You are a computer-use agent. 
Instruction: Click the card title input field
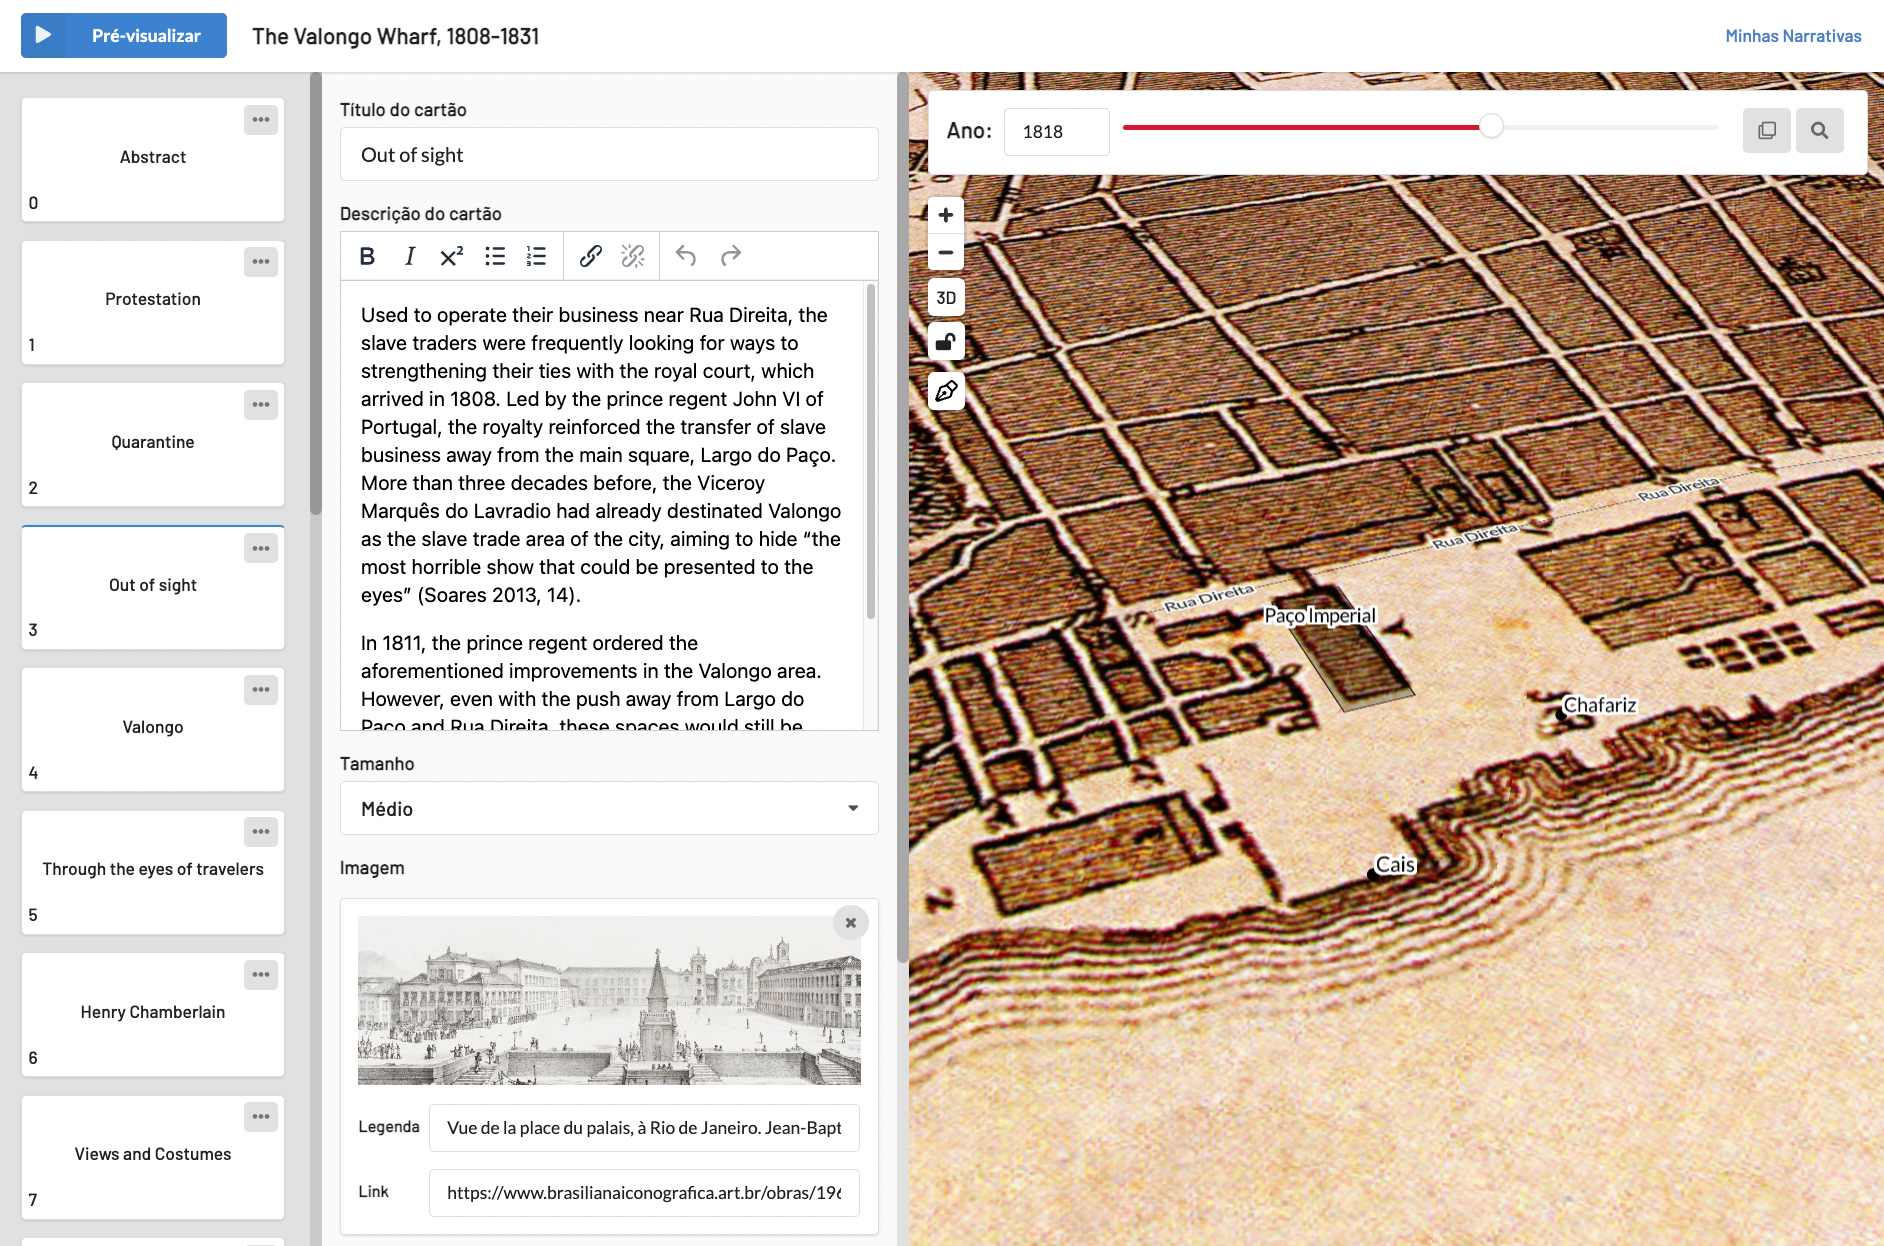609,155
